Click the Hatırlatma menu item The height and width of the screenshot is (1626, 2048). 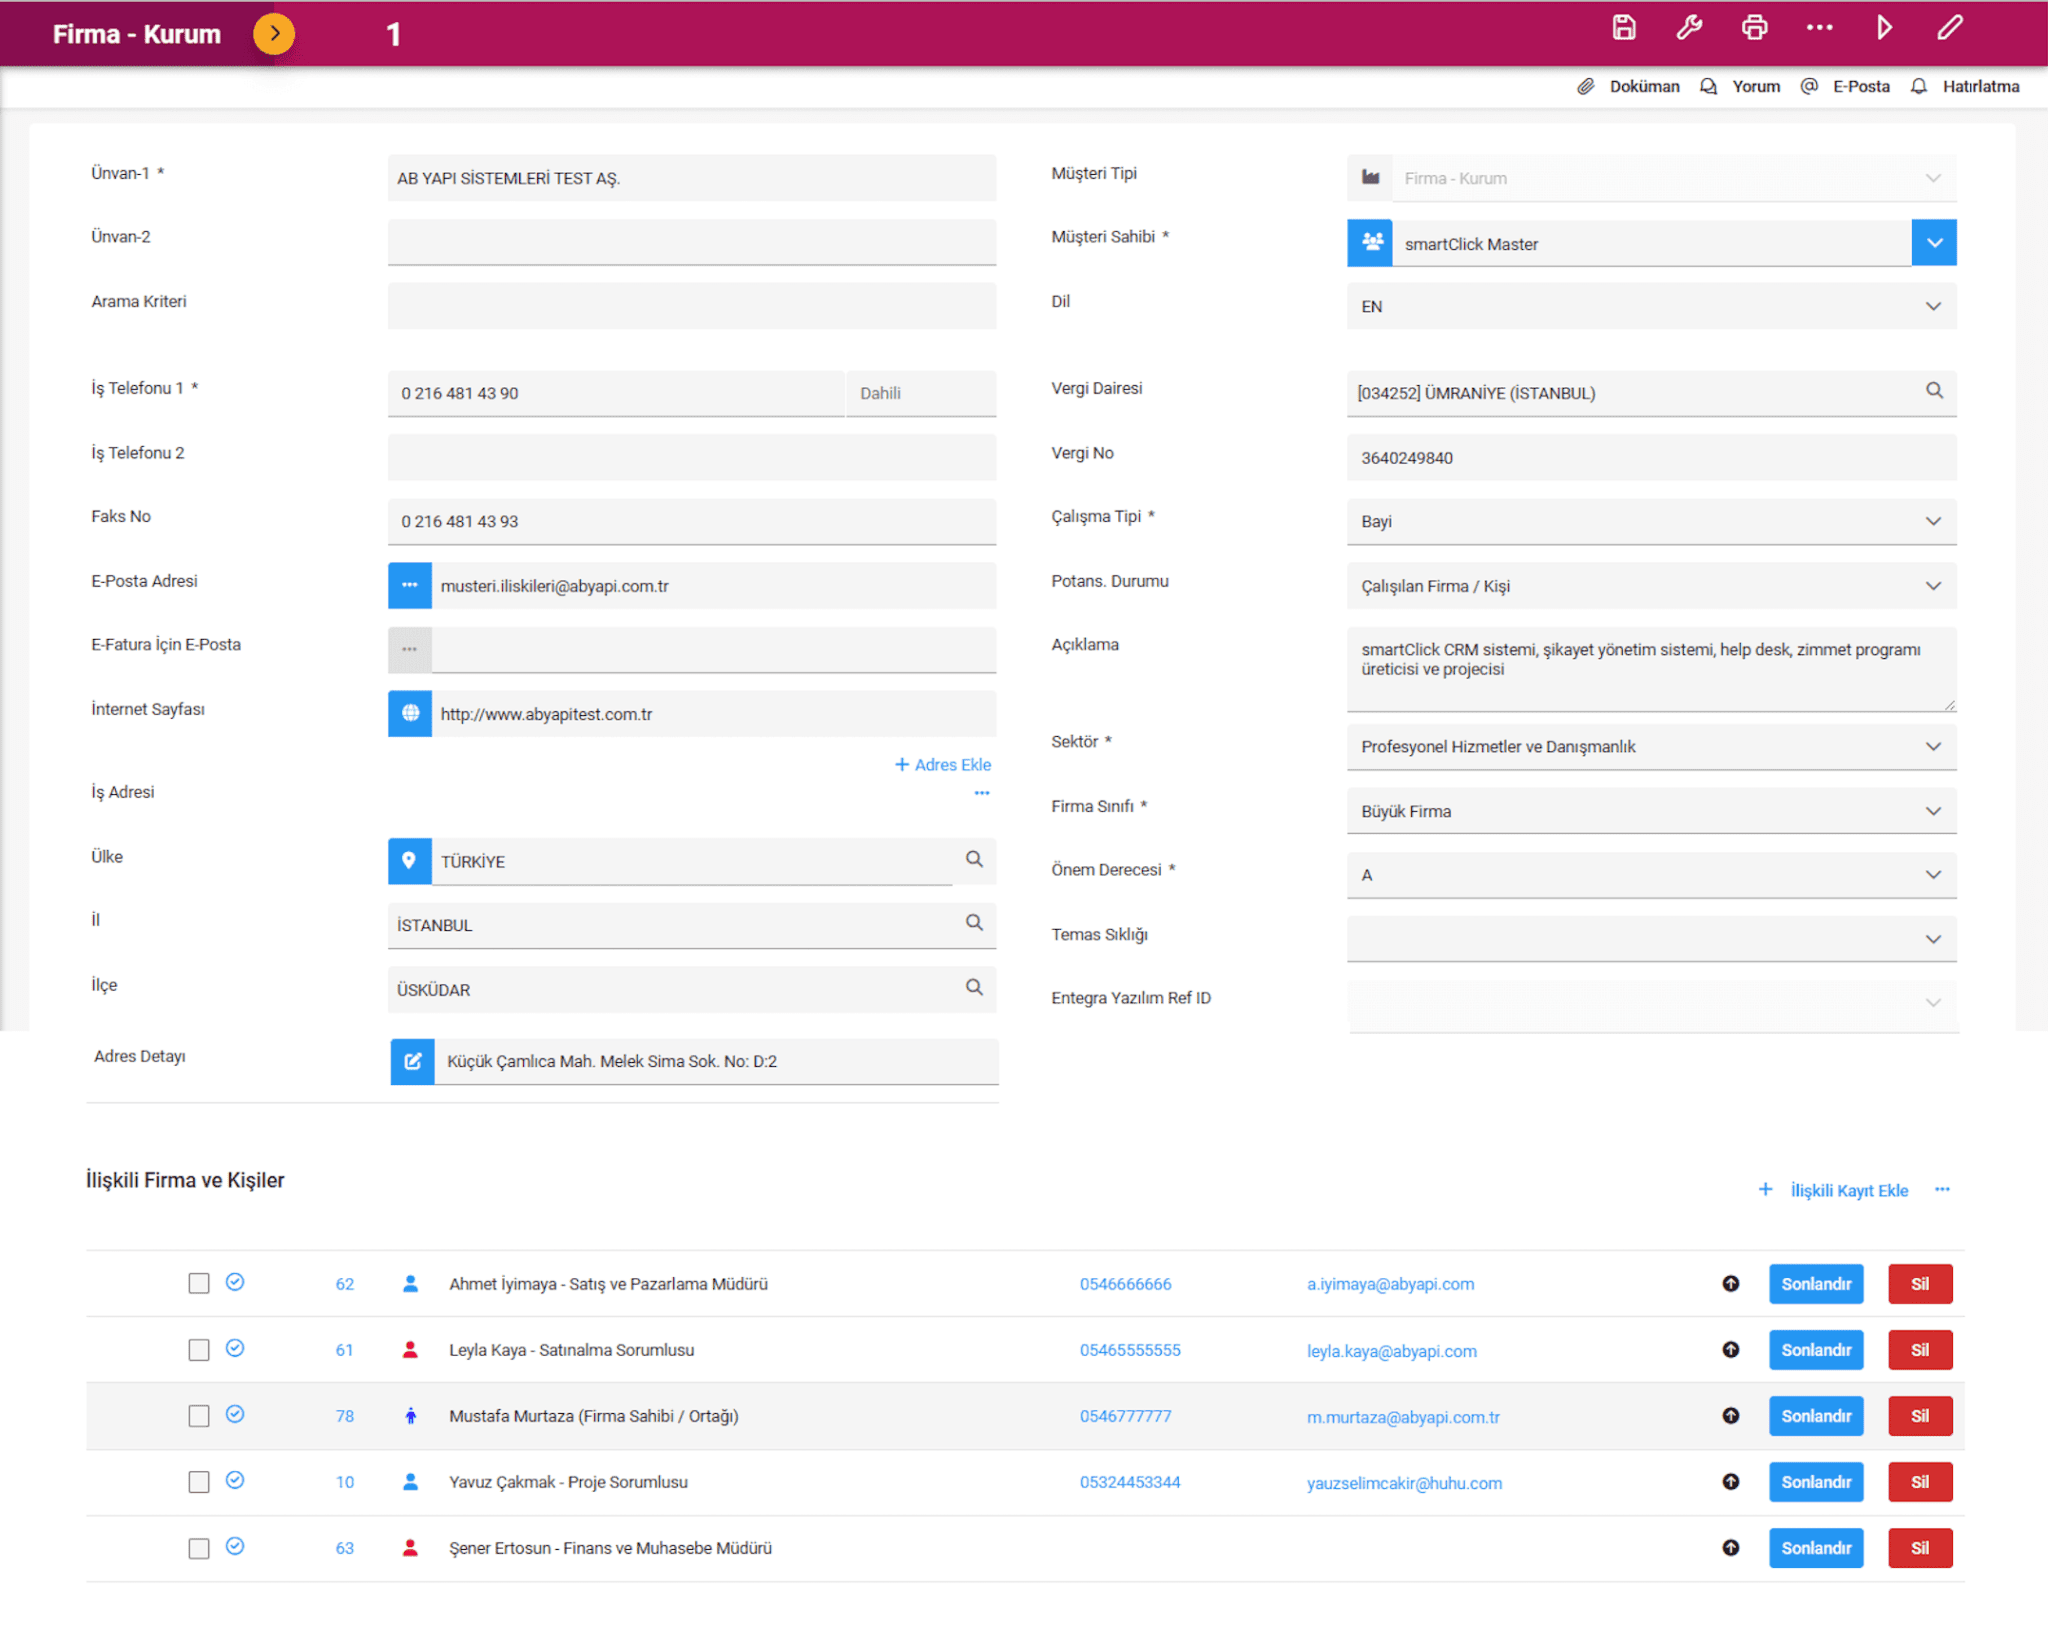pyautogui.click(x=1980, y=86)
